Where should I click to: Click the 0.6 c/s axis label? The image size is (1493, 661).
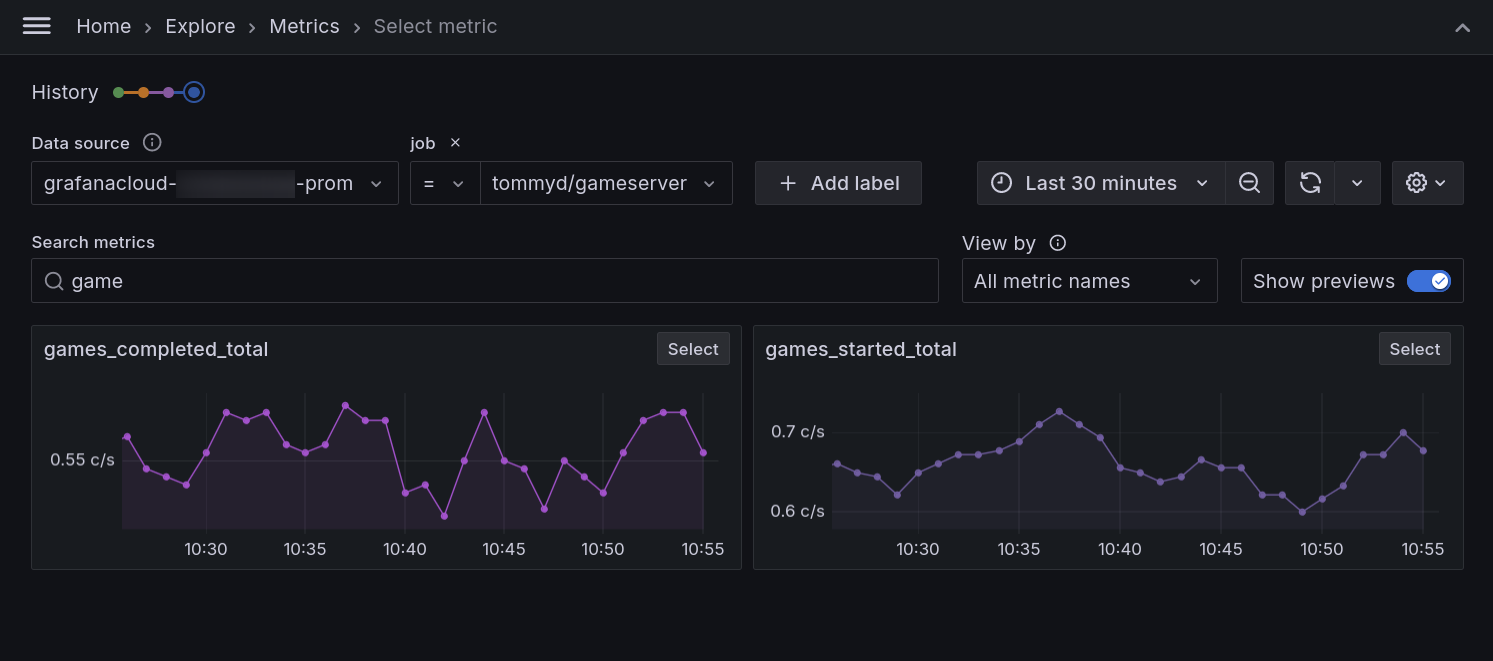point(798,511)
